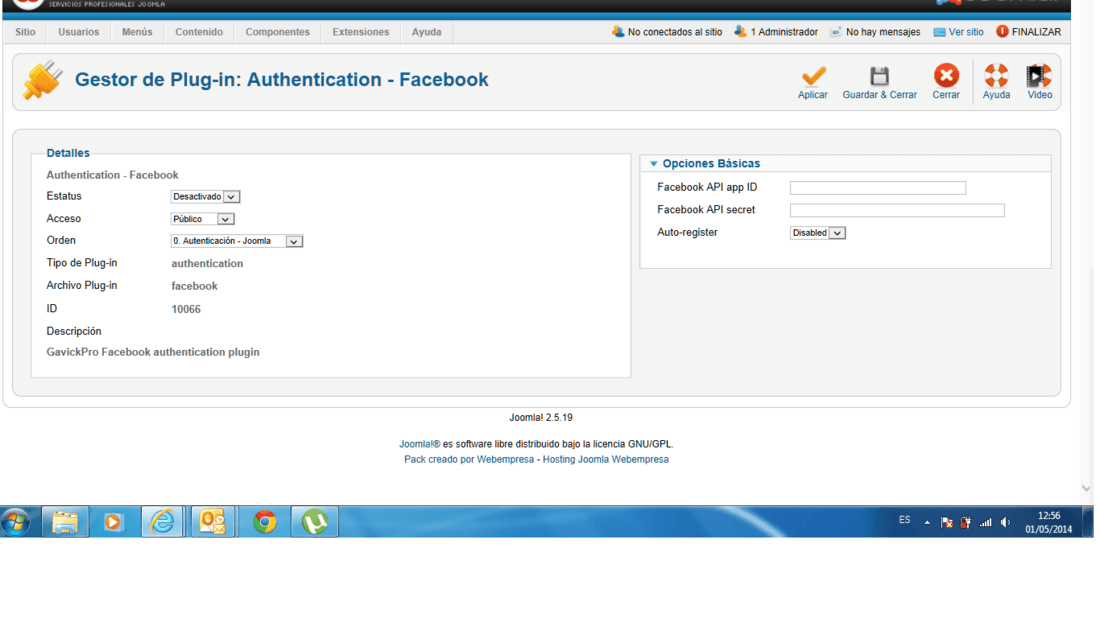
Task: Click the Facebook API secret field
Action: click(897, 210)
